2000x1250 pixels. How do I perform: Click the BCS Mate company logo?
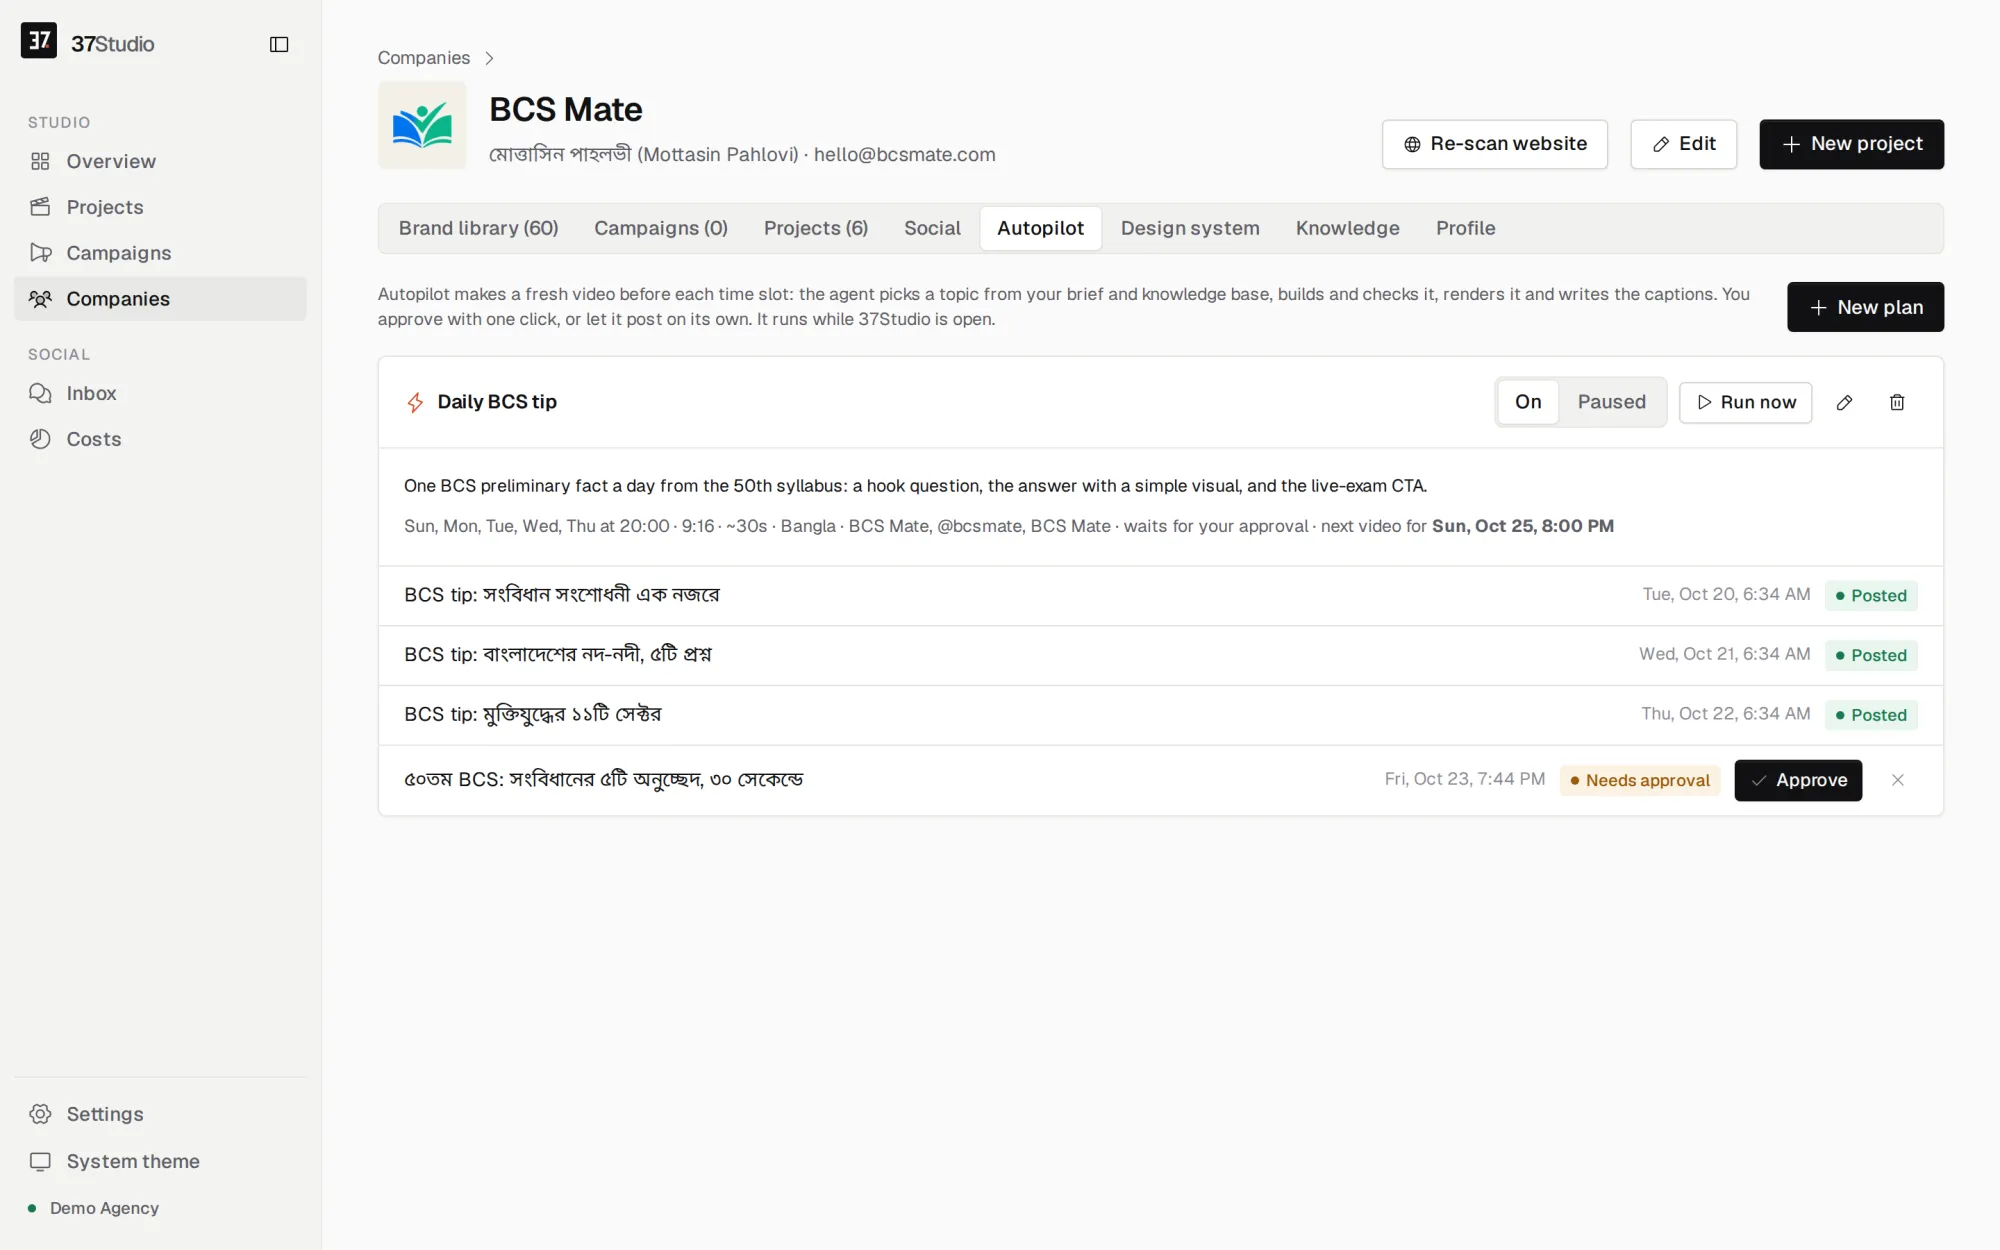(x=422, y=125)
